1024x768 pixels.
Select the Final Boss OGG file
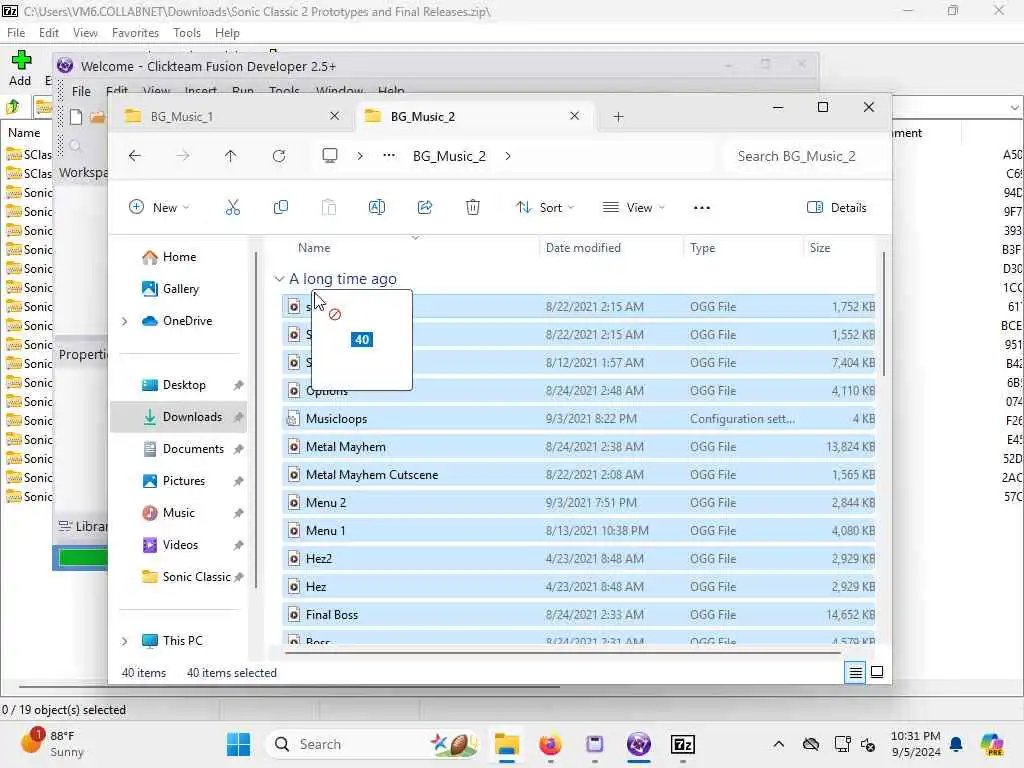pos(579,615)
